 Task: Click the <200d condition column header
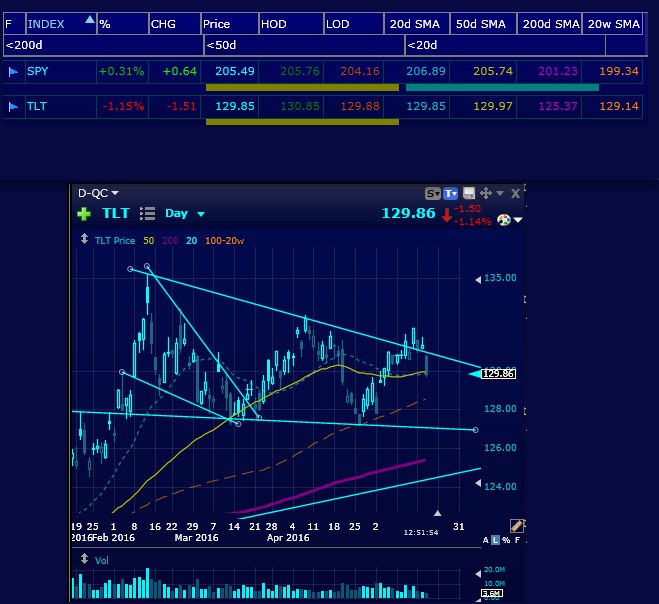click(103, 45)
